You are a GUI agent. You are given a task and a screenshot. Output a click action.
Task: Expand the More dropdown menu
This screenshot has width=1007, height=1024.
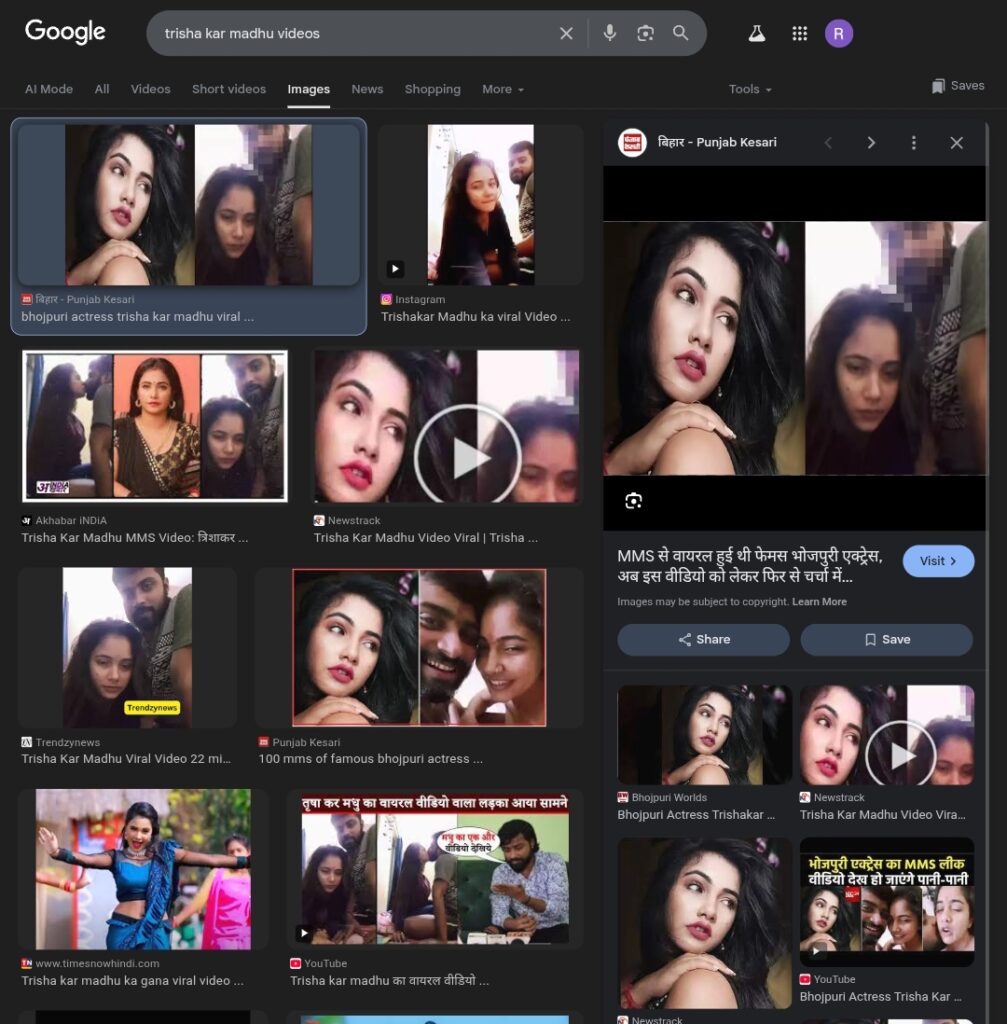[x=503, y=89]
